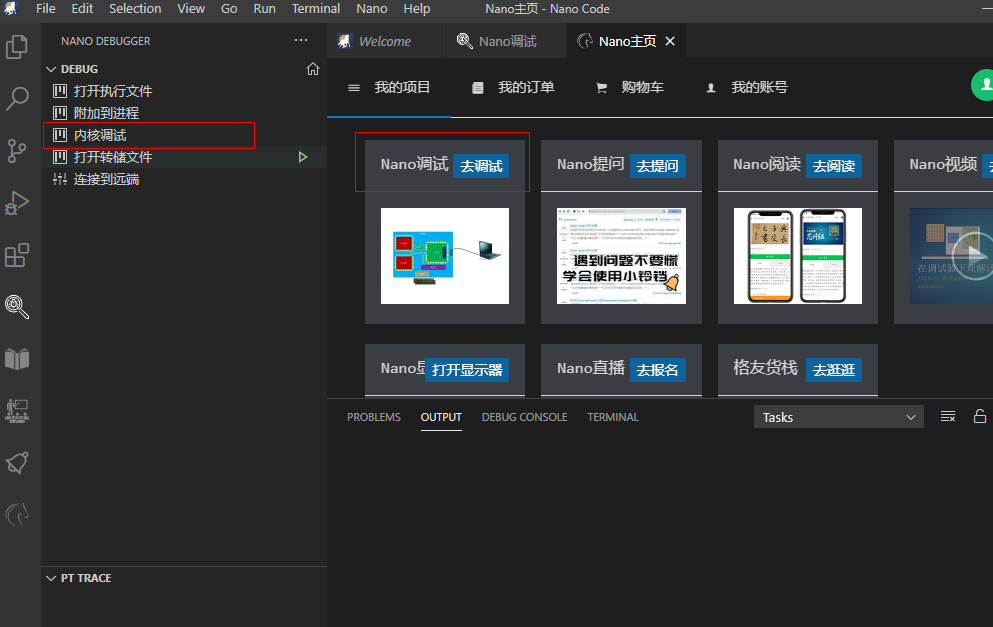Screen dimensions: 993x627
Task: Click the hamburger icon next to 我的项目
Action: coord(354,88)
